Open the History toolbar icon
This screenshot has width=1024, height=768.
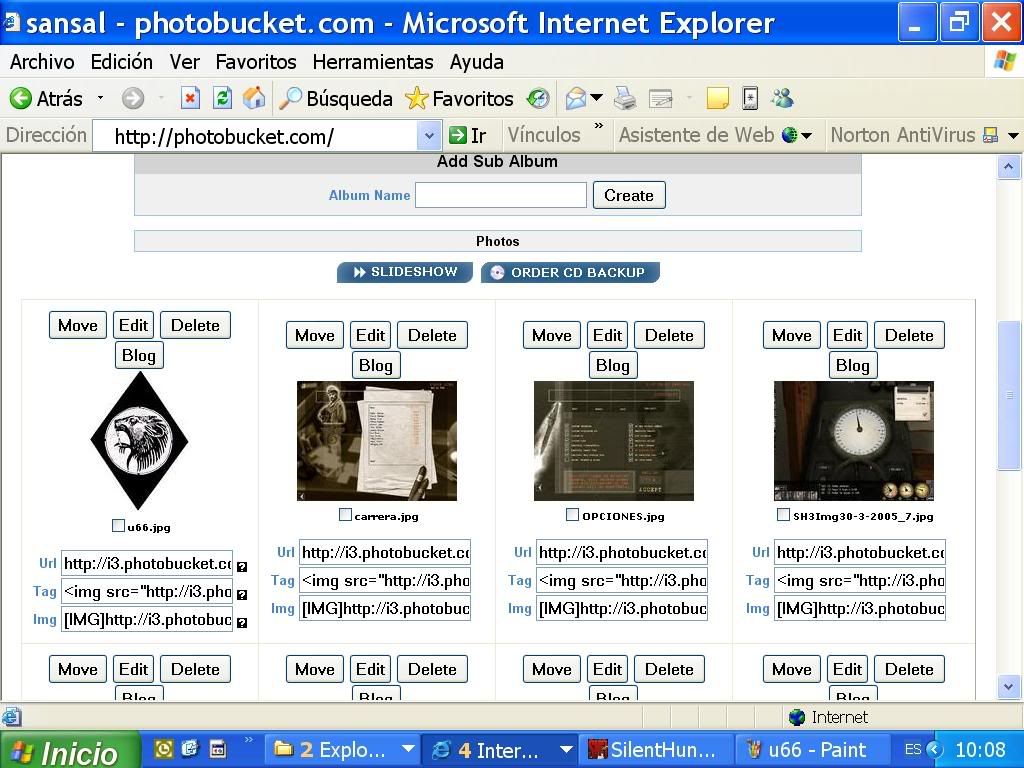[x=538, y=98]
